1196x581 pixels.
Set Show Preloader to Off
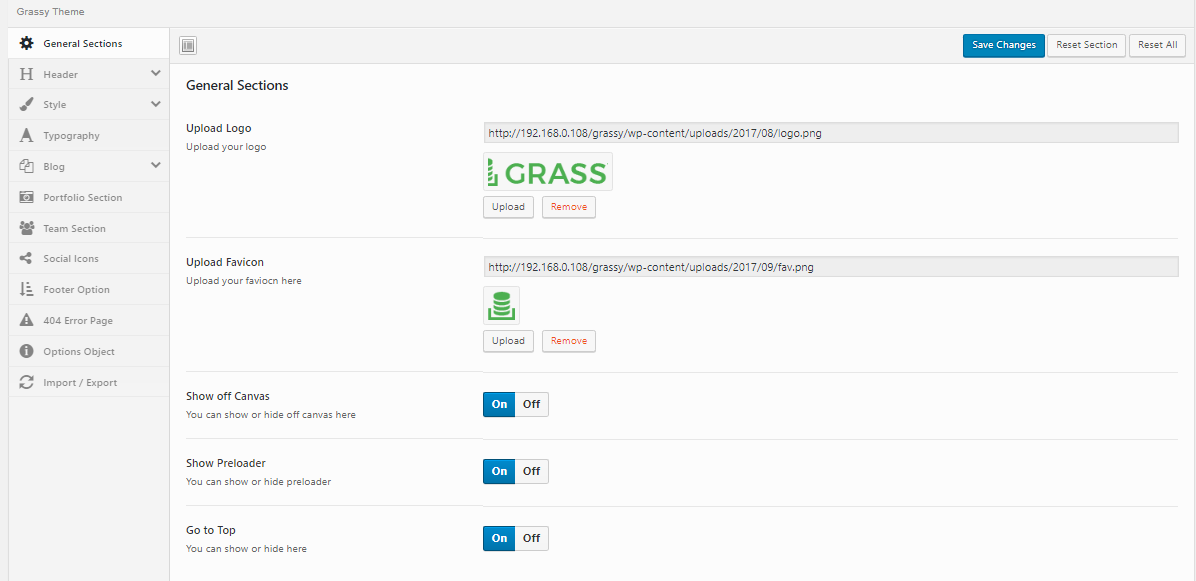(532, 471)
